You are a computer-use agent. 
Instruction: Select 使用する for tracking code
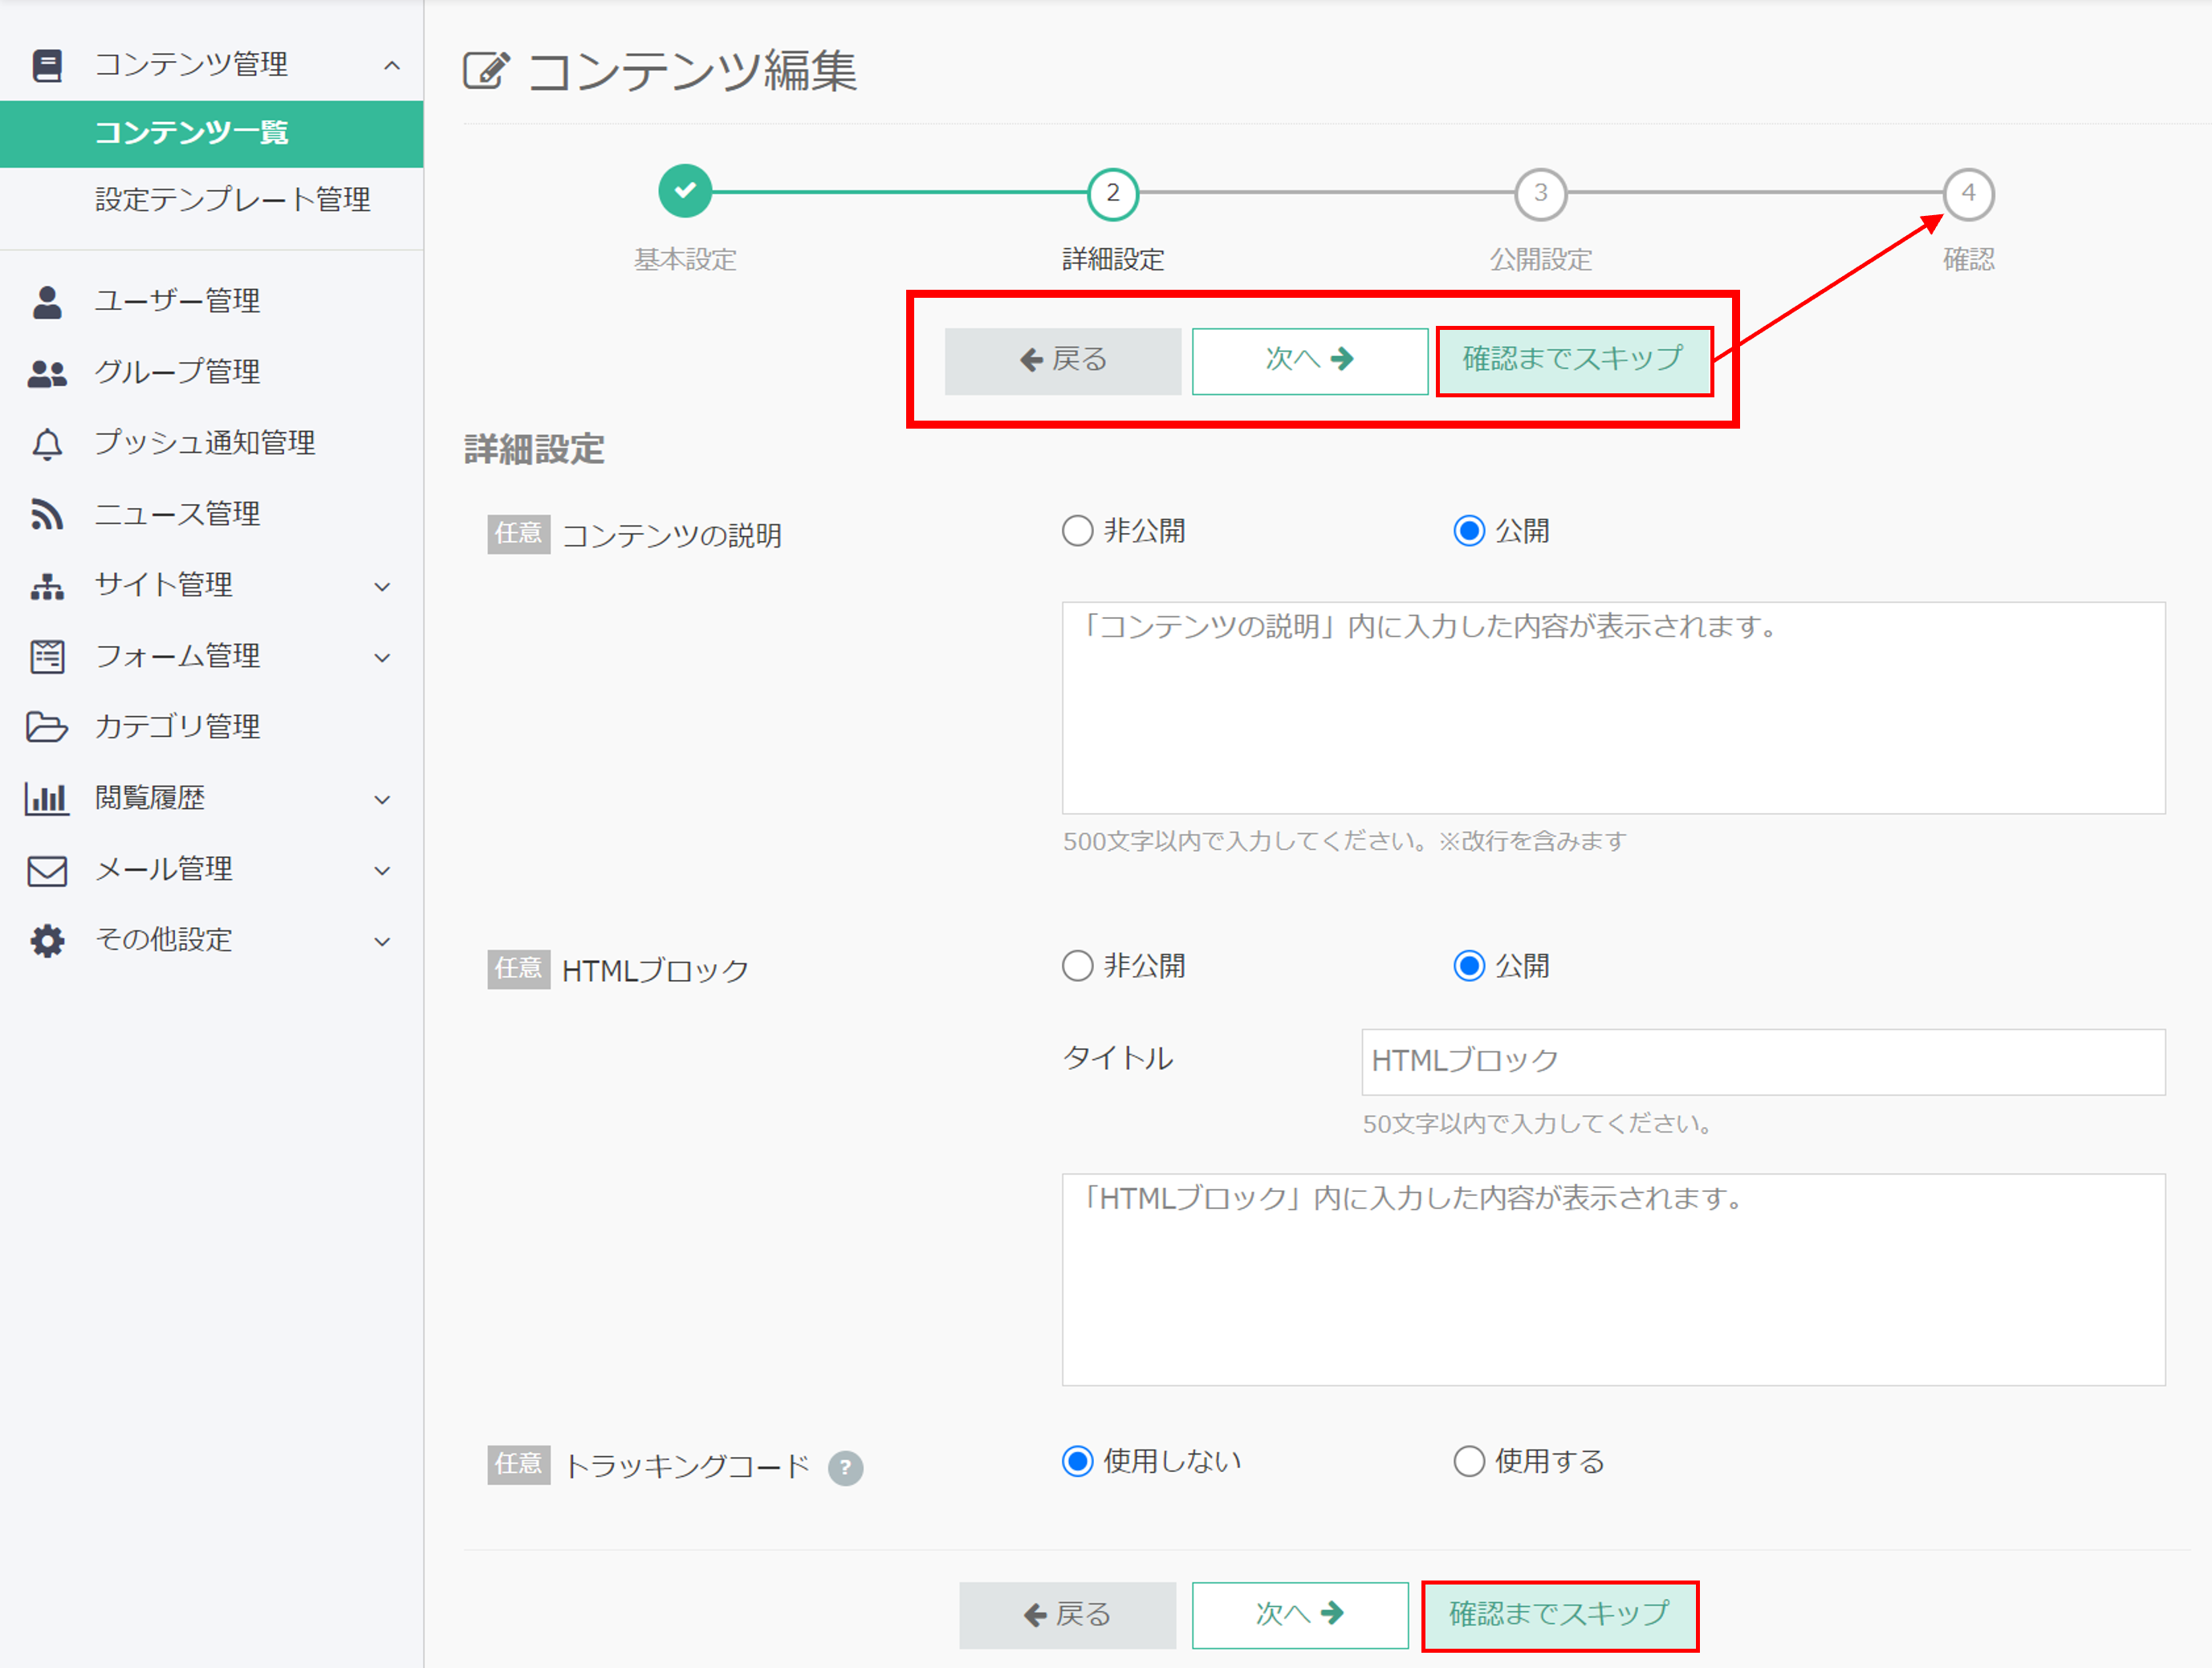click(x=1468, y=1462)
